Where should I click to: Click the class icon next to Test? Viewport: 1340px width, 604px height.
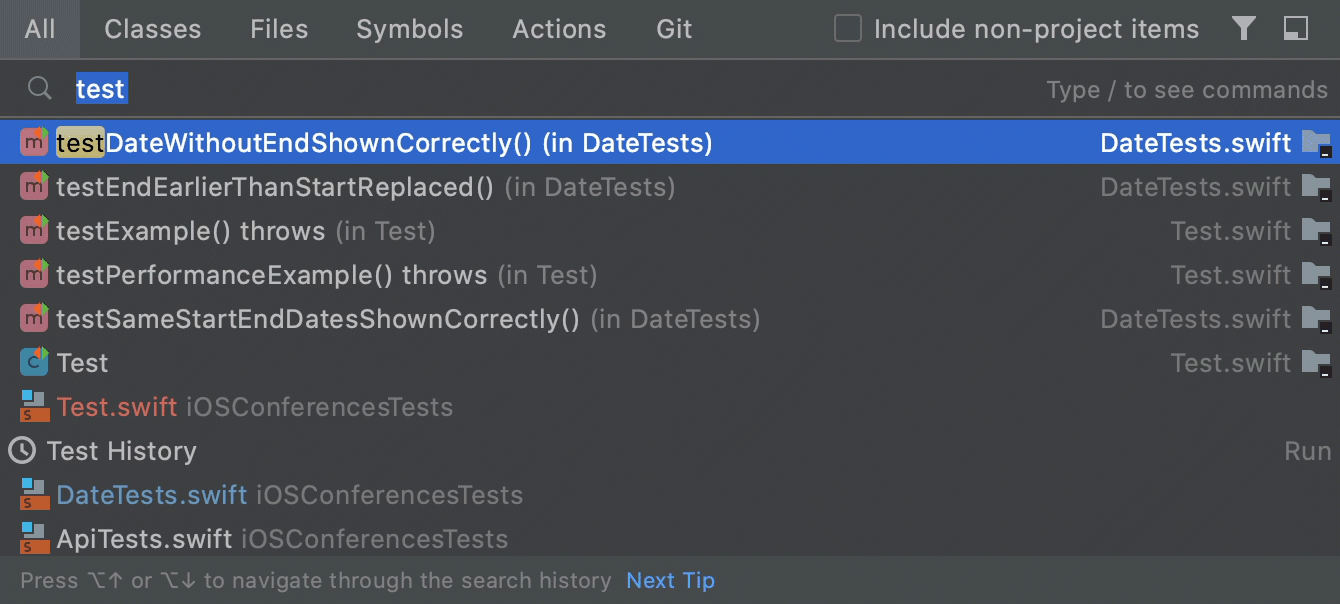pos(33,362)
